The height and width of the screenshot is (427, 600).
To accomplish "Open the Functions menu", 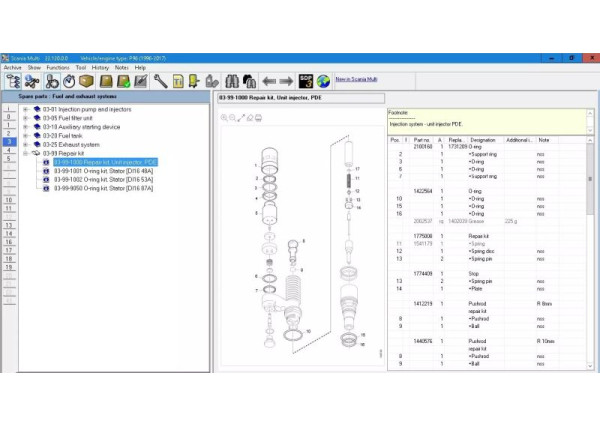I will 57,67.
